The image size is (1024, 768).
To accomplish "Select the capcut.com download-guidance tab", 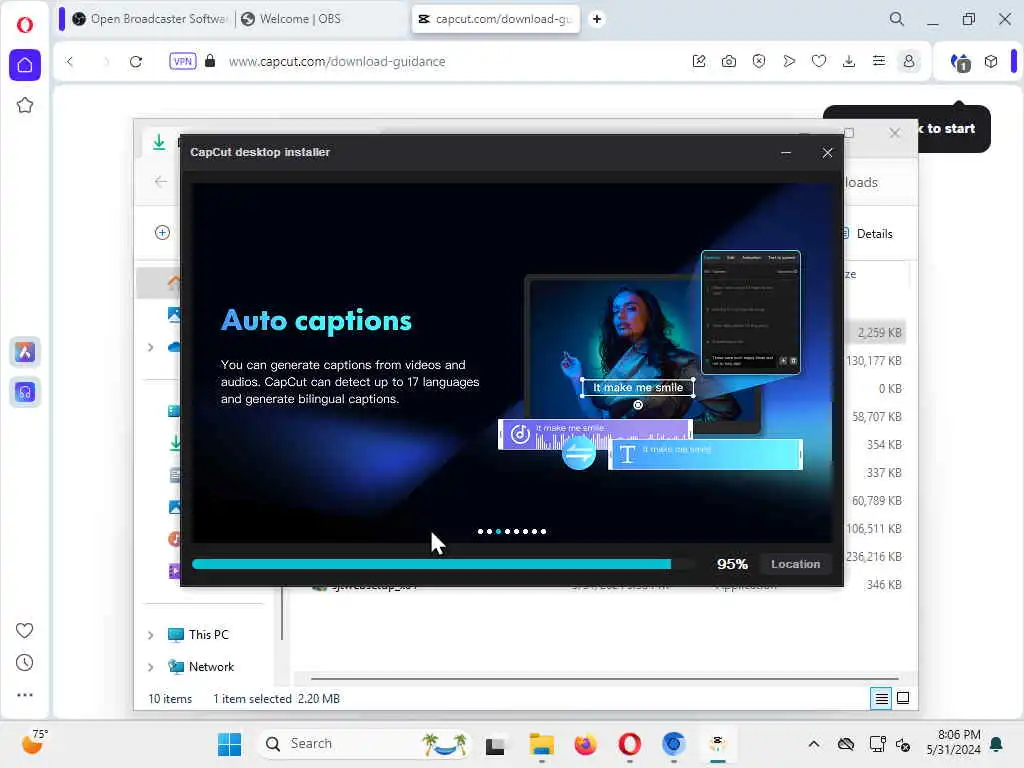I will point(496,19).
